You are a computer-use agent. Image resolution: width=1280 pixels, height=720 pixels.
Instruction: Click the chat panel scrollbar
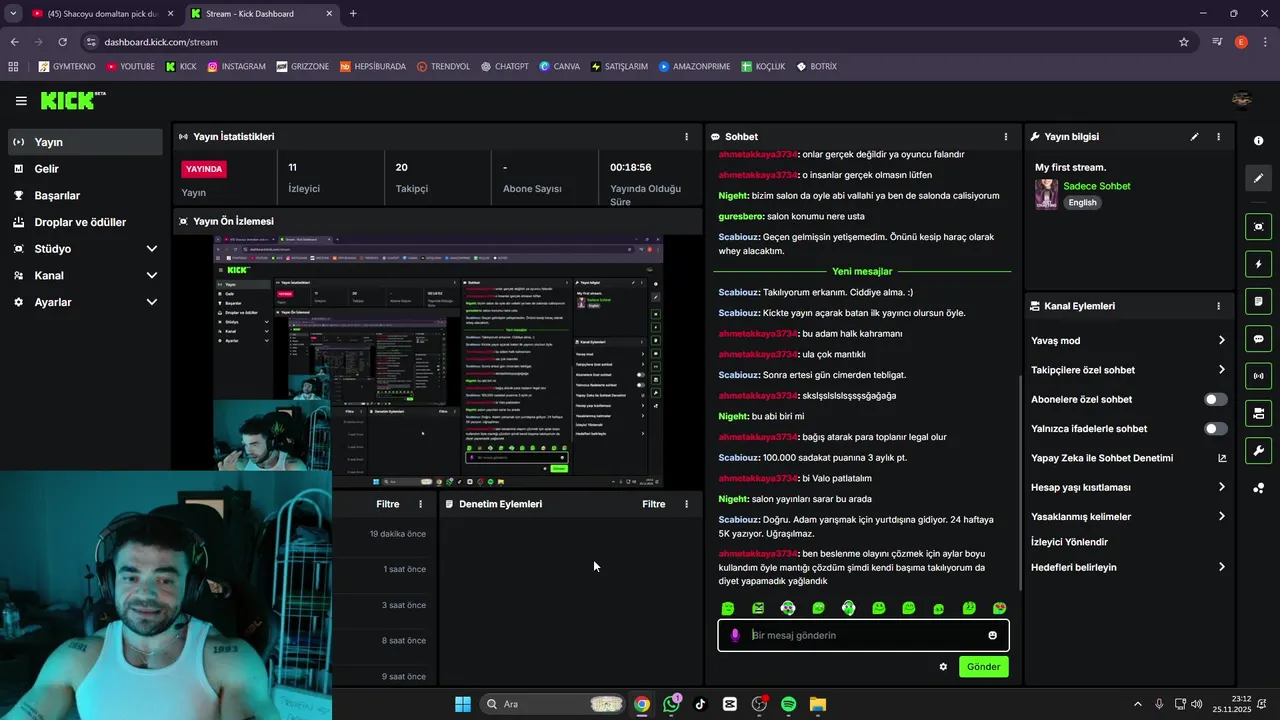tap(1019, 482)
